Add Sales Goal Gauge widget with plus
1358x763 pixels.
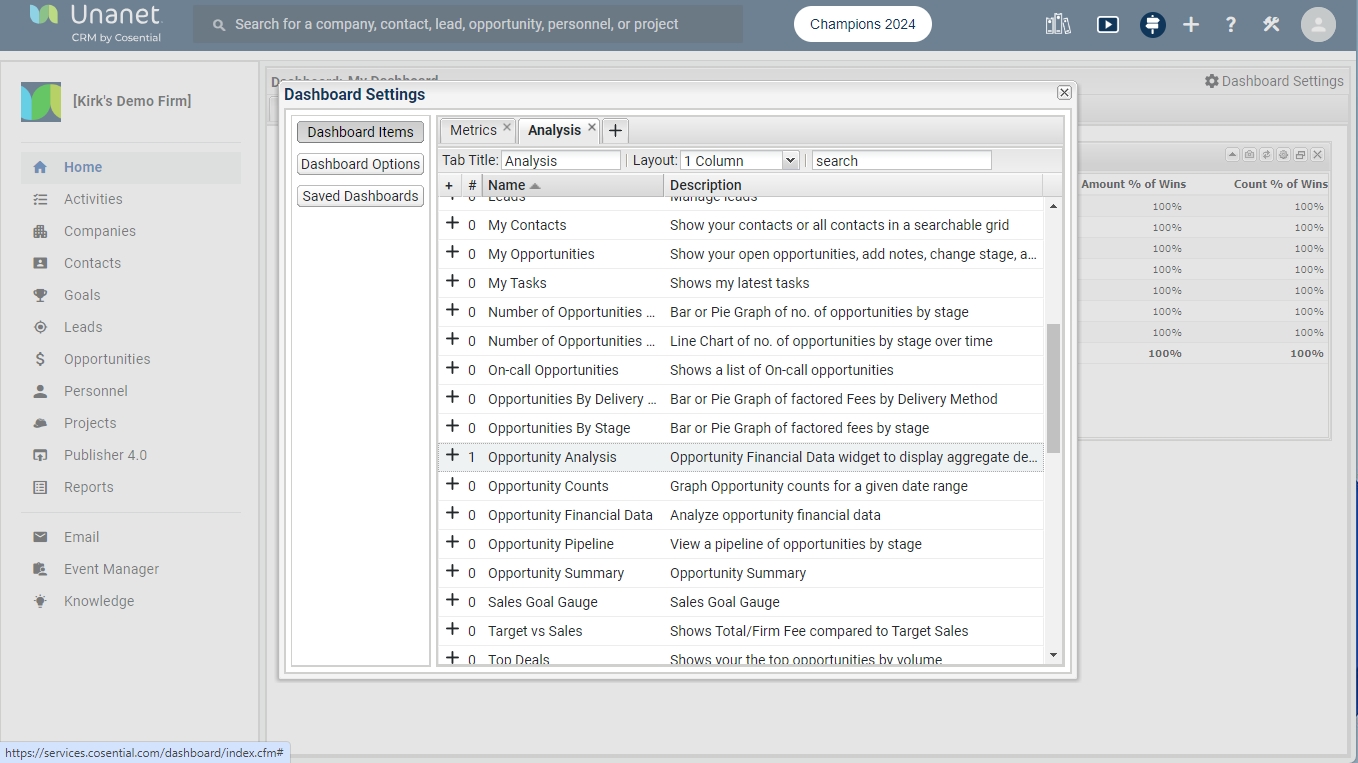pos(452,601)
